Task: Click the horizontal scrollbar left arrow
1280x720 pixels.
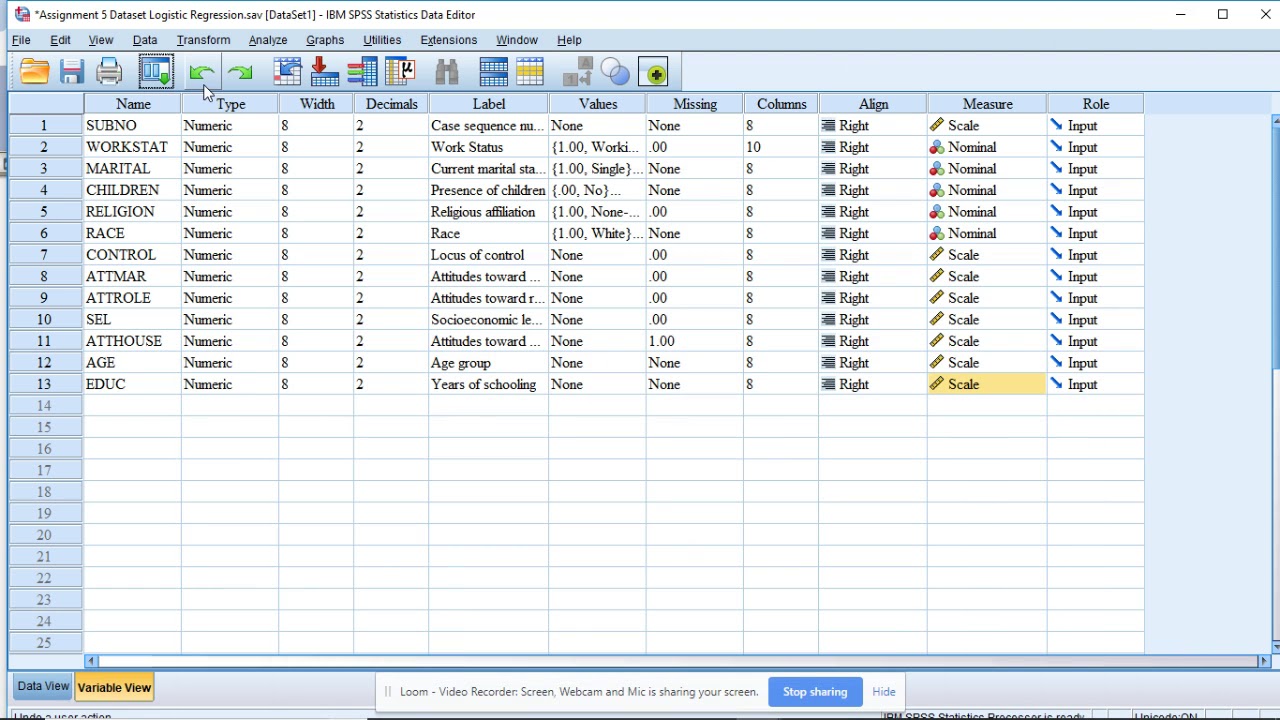Action: point(91,661)
